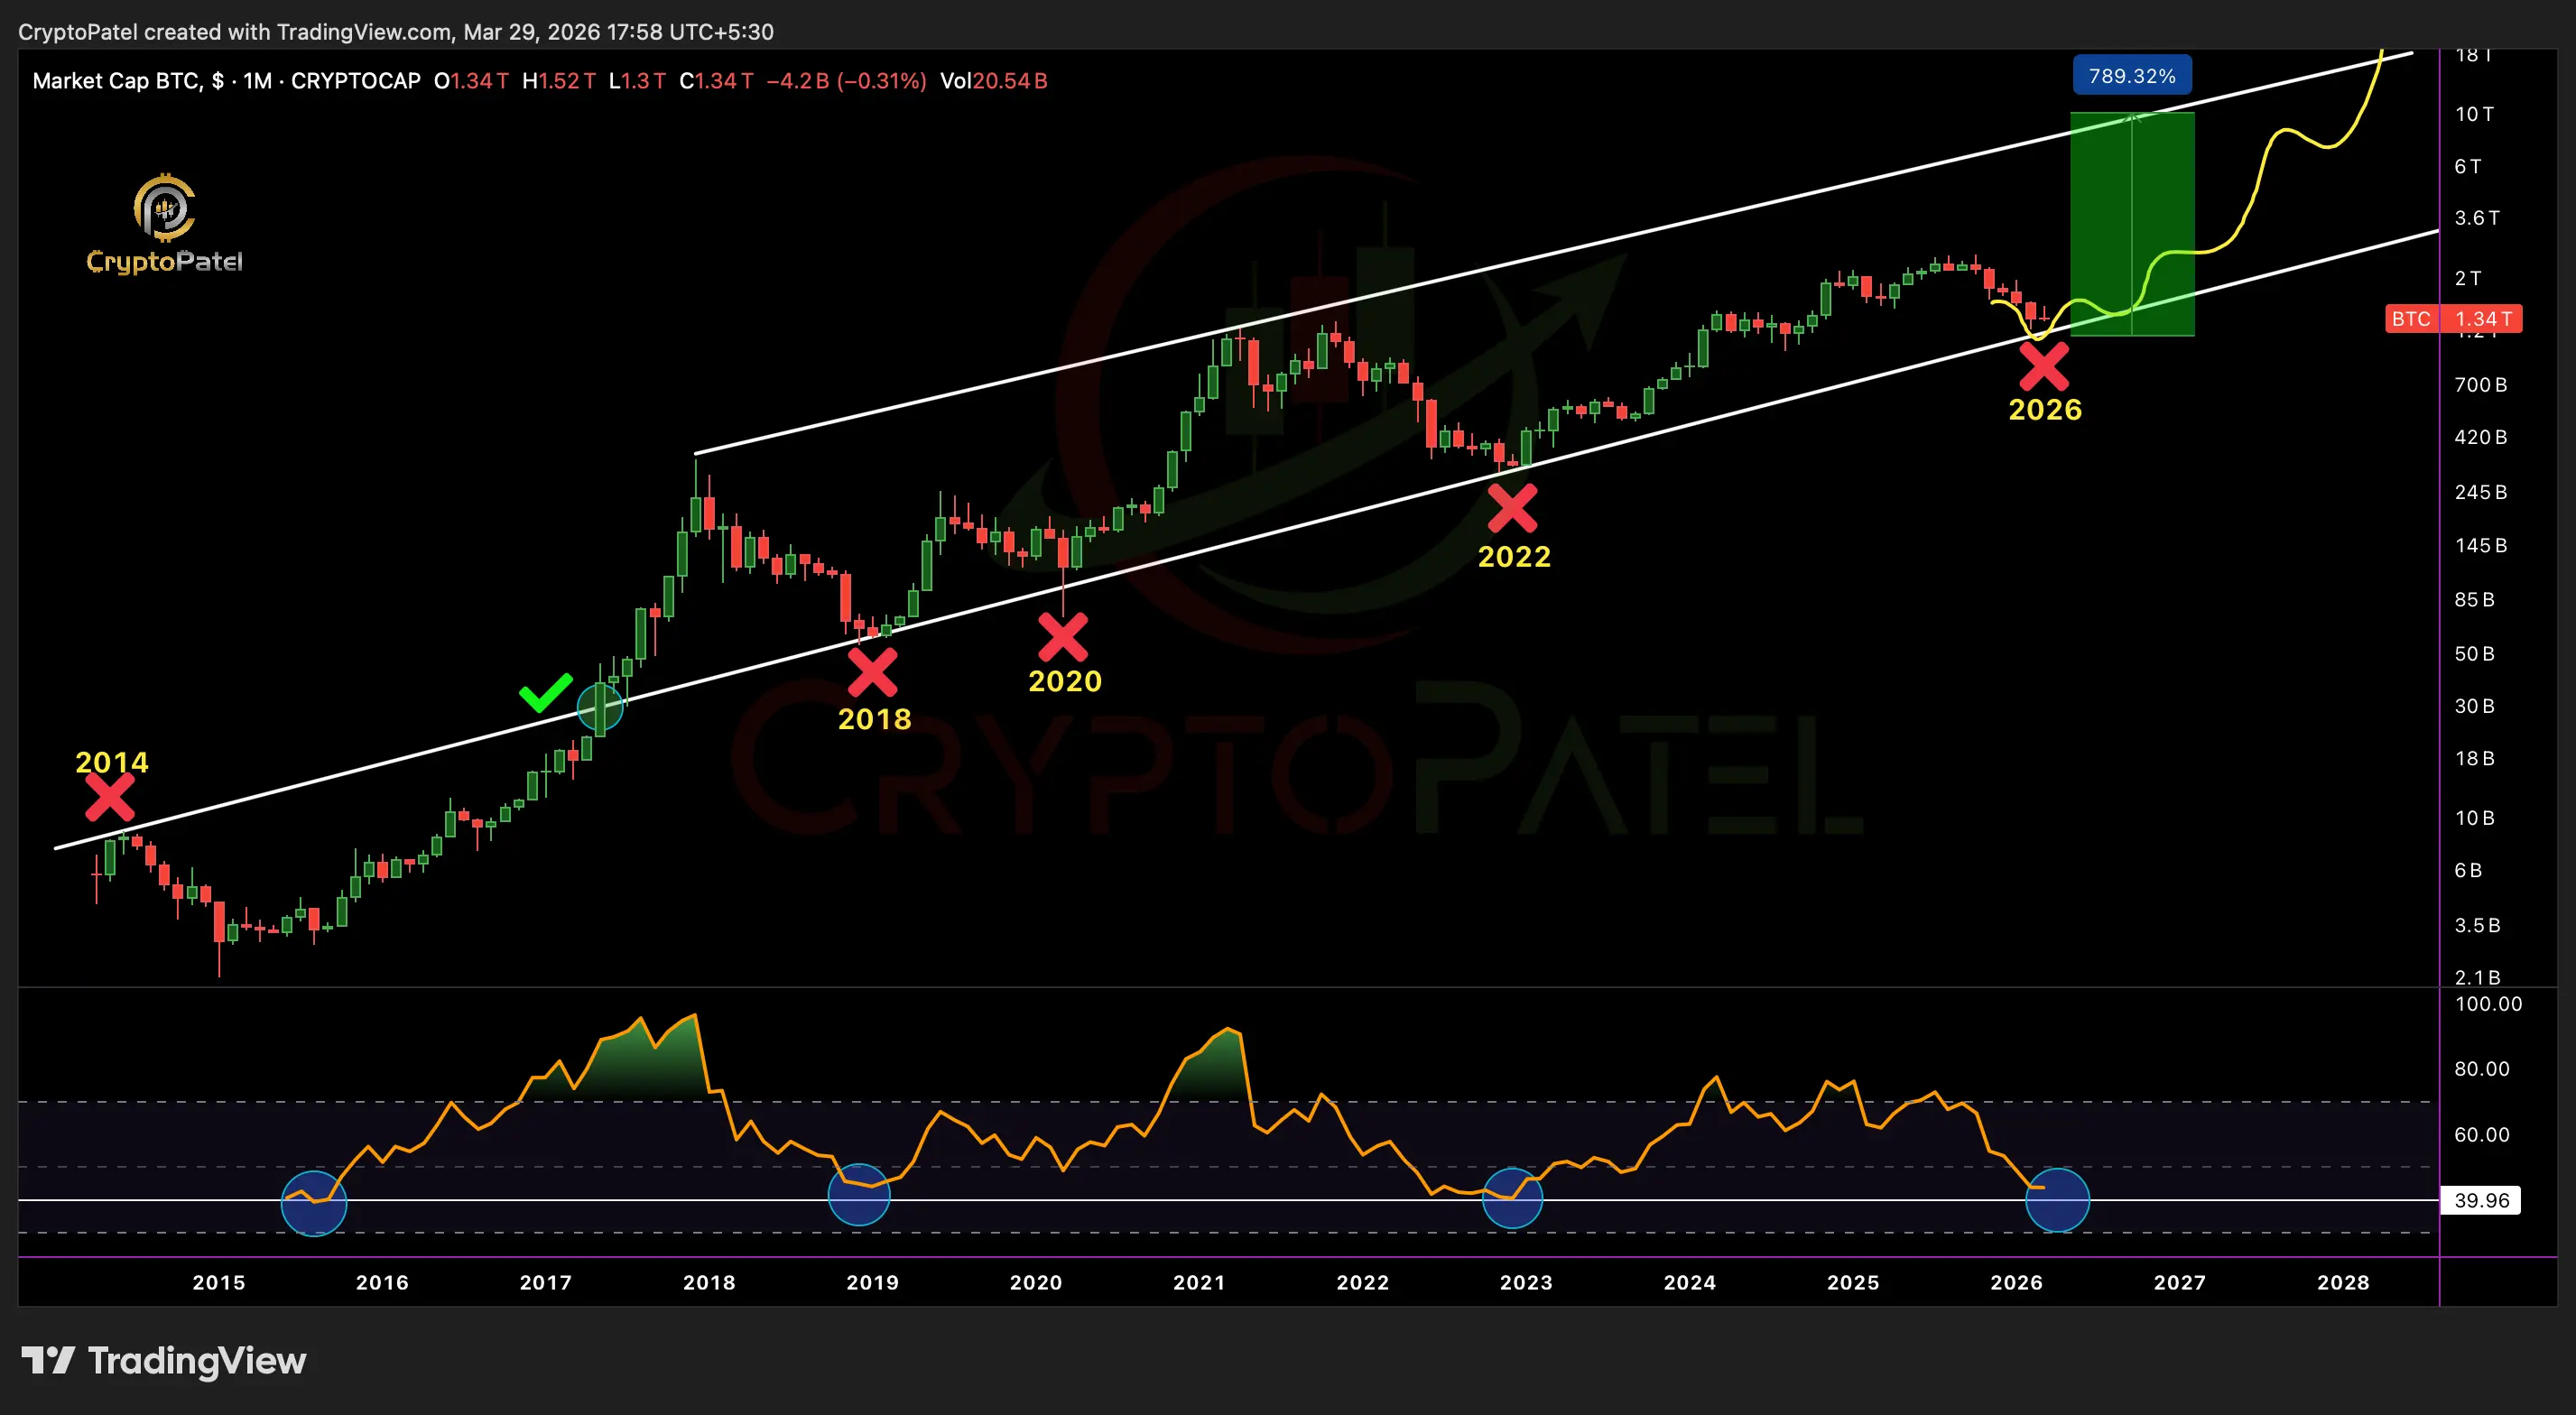The image size is (2576, 1415).
Task: Click the 39.96 RSI value label
Action: click(2481, 1200)
